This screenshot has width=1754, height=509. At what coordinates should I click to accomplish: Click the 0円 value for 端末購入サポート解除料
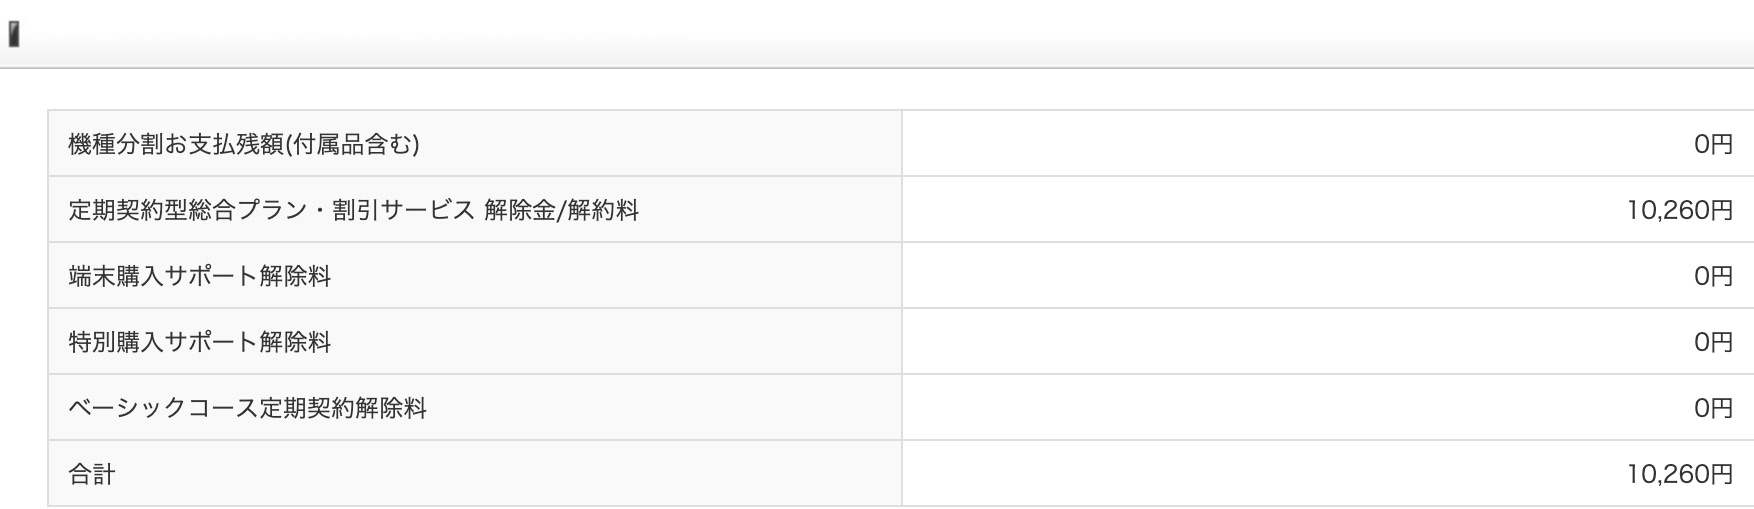click(x=1713, y=276)
